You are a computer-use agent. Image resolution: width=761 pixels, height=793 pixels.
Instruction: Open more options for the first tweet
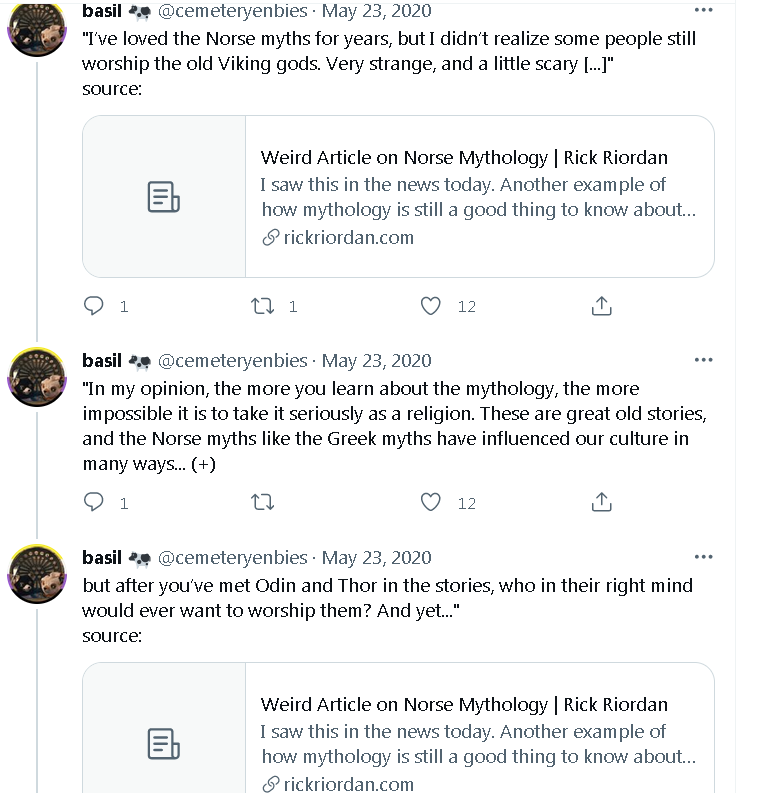[703, 10]
